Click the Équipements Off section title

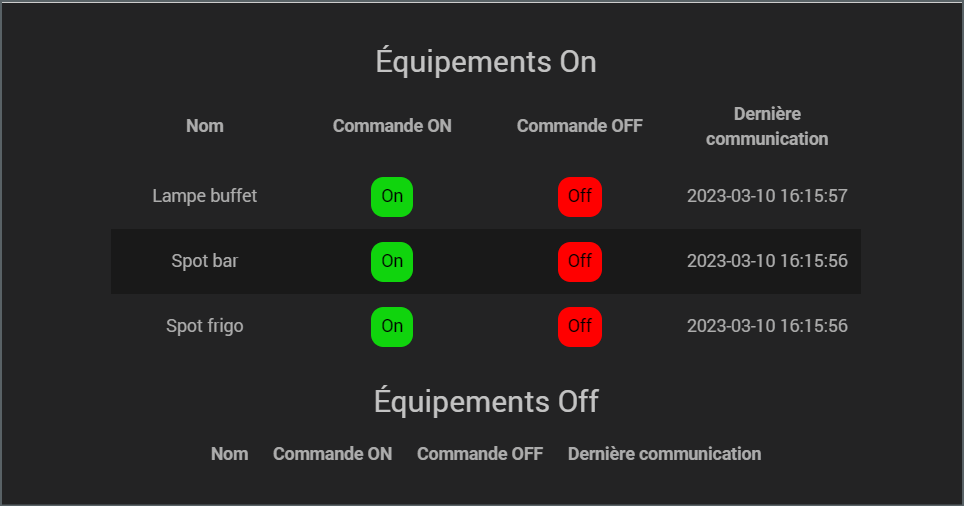[486, 402]
